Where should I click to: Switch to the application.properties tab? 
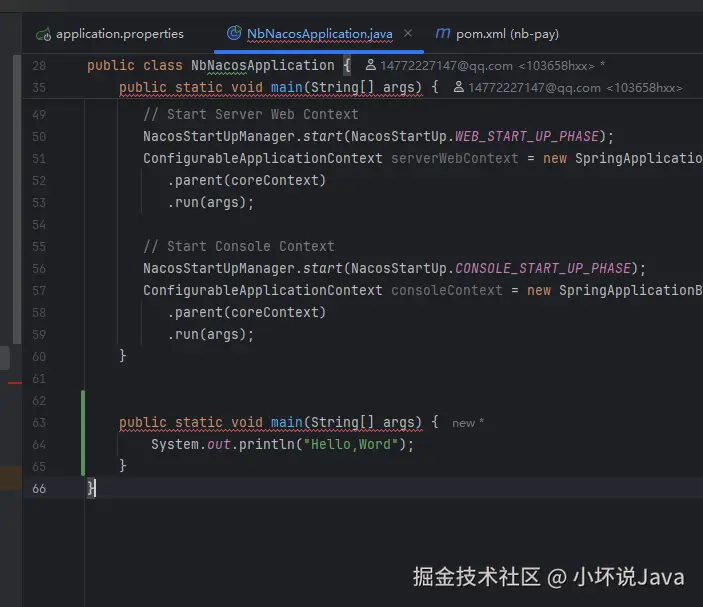tap(110, 34)
